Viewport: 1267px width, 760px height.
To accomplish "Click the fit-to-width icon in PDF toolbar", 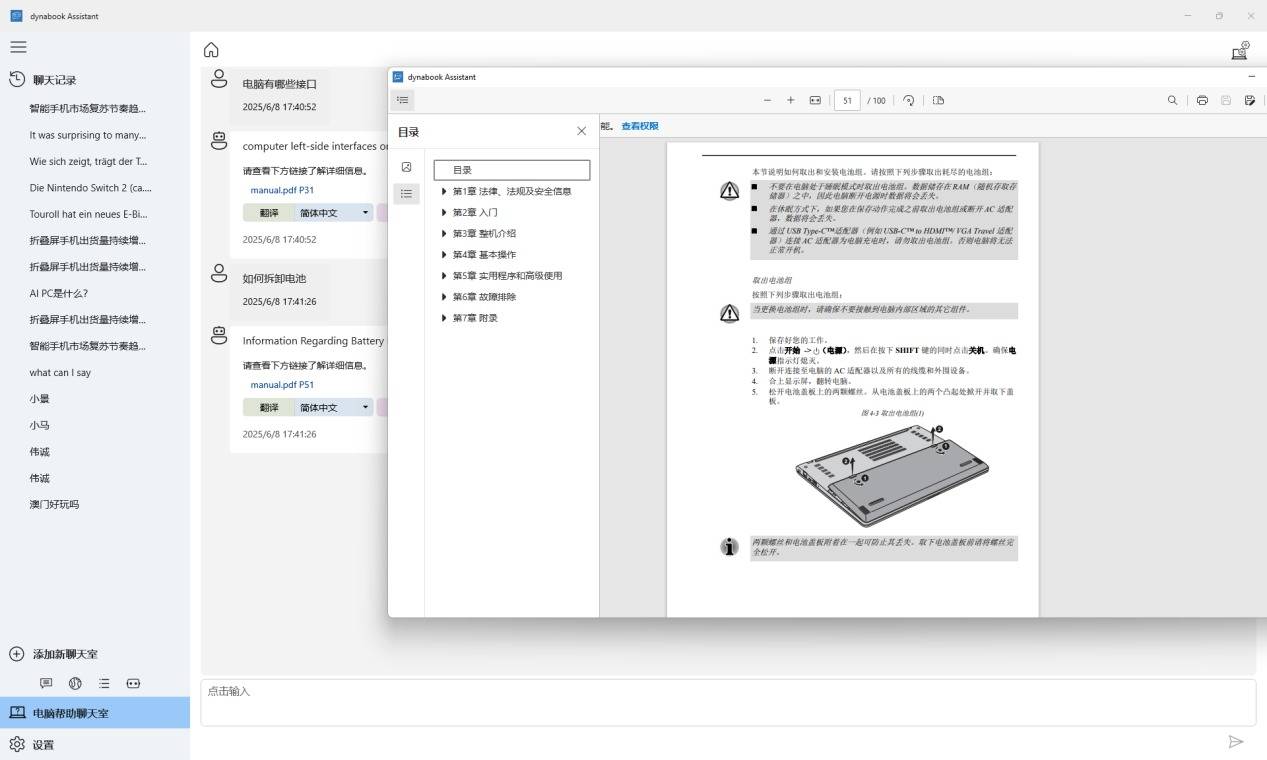I will pos(815,100).
